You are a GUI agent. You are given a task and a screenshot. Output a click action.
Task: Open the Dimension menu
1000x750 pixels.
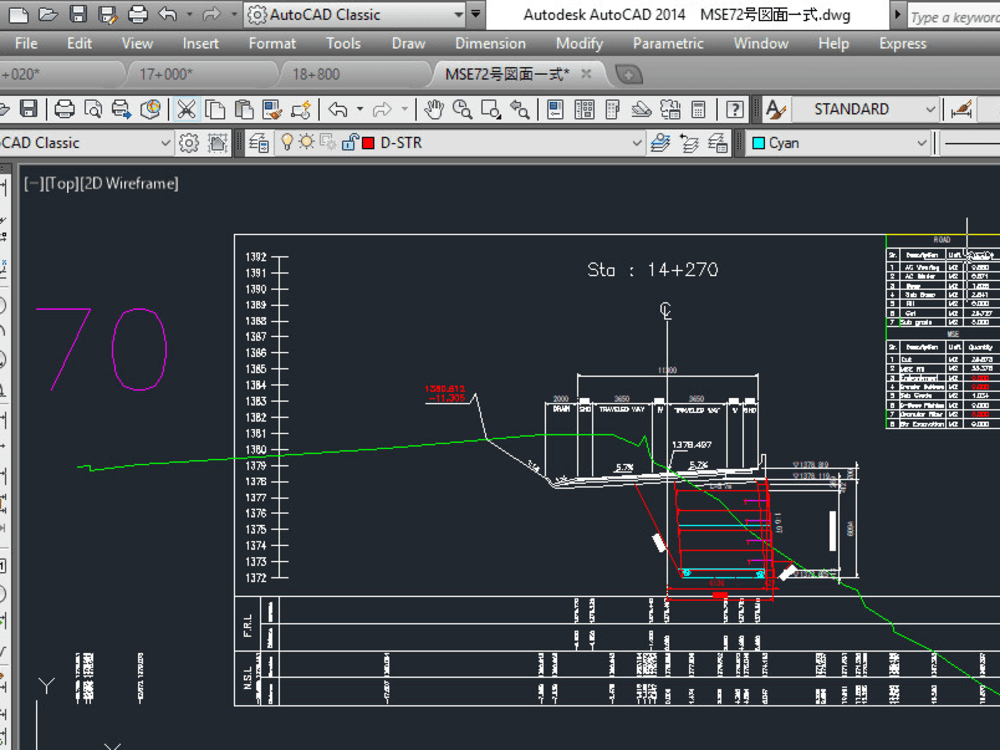click(x=490, y=43)
